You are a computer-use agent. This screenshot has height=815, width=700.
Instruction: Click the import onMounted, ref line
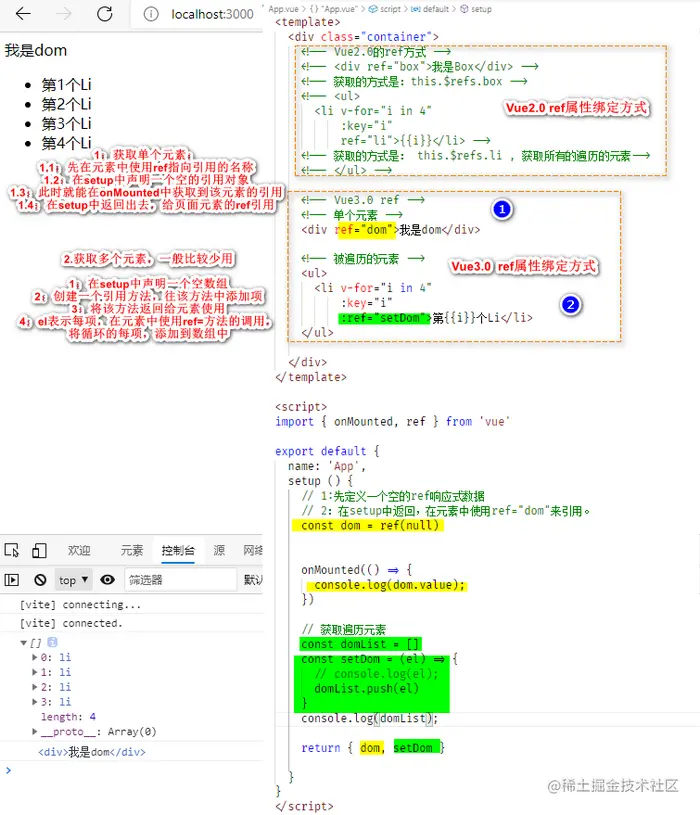click(392, 422)
